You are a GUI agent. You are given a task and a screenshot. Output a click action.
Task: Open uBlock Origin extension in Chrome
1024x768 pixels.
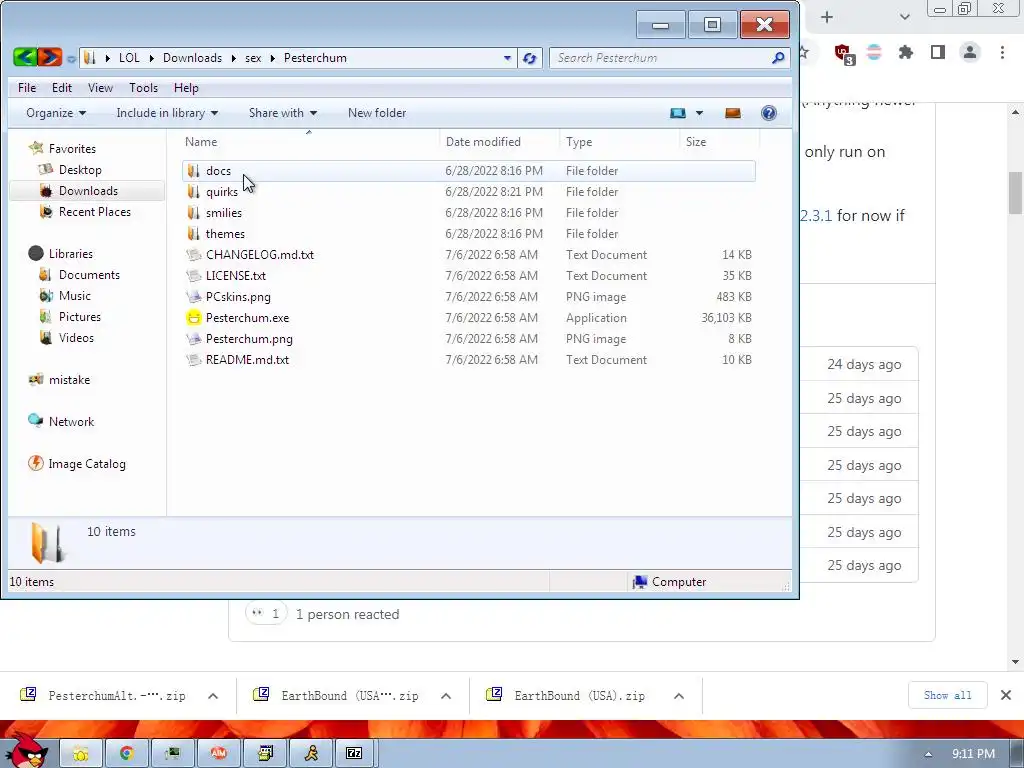(x=844, y=54)
